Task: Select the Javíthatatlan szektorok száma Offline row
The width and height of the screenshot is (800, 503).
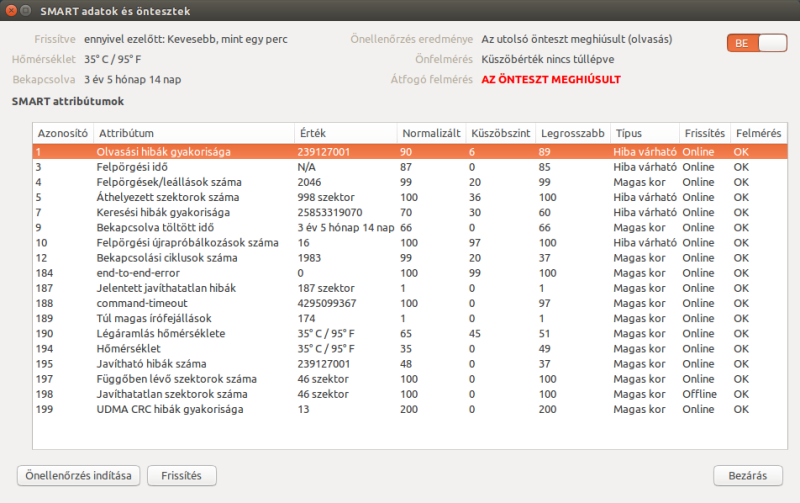Action: pyautogui.click(x=410, y=394)
